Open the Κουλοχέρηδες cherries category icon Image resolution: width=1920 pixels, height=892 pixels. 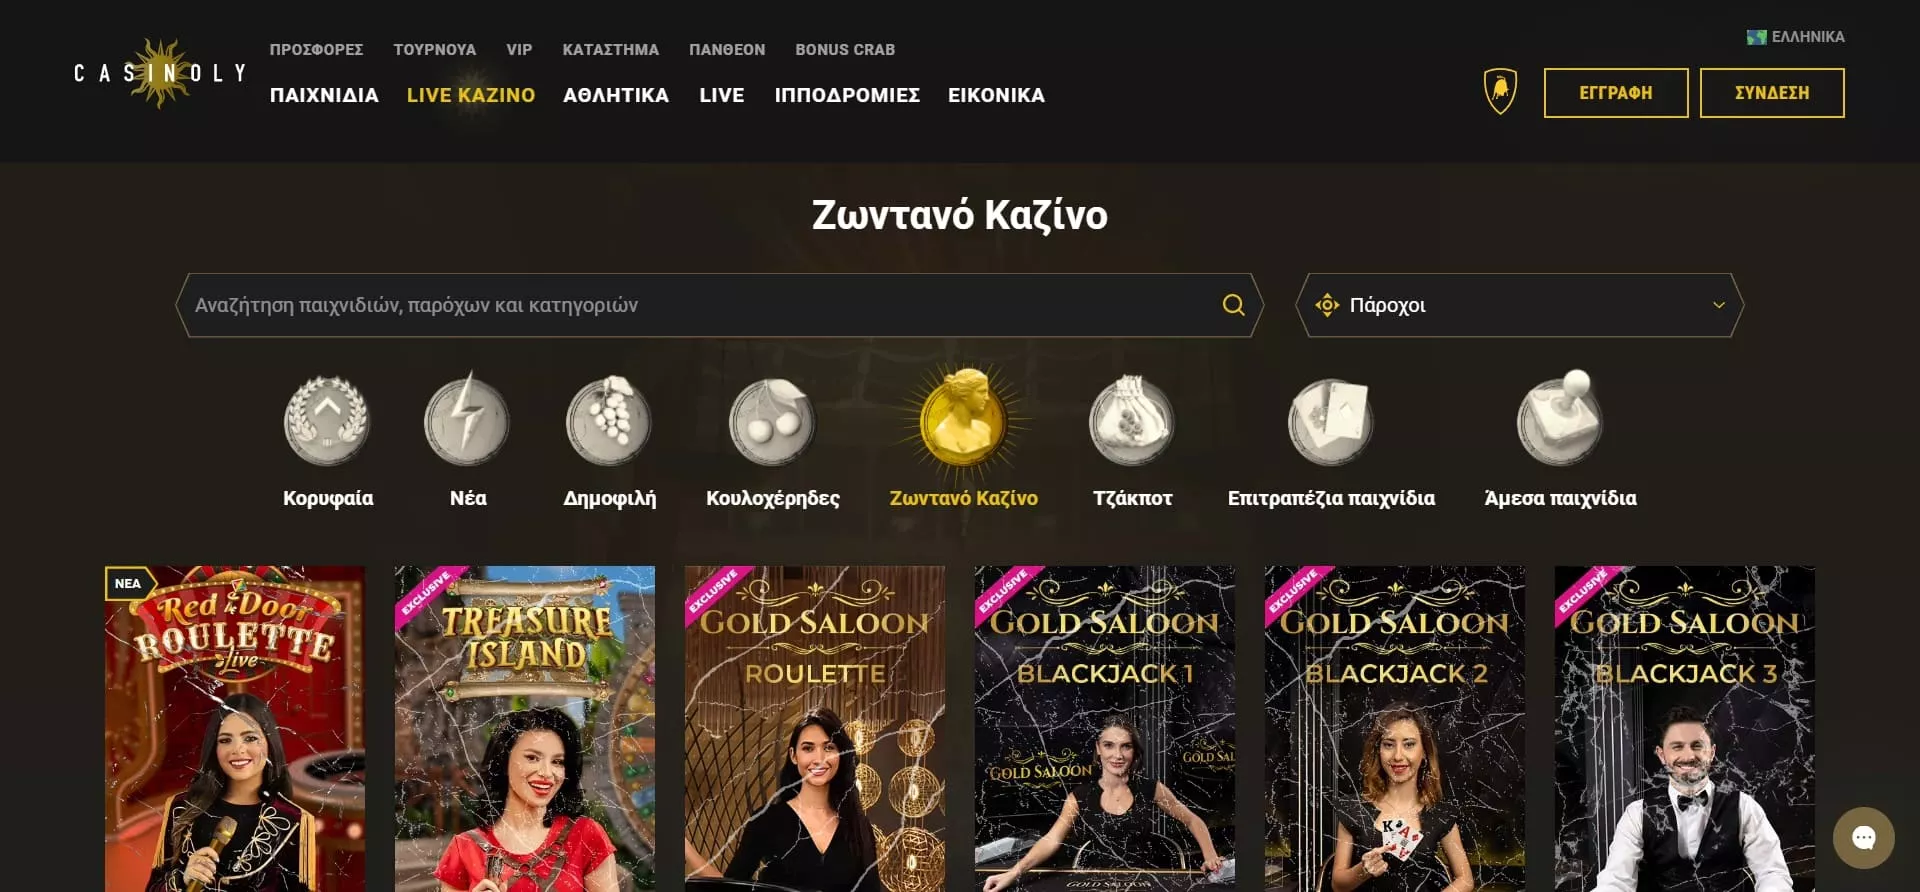click(772, 420)
